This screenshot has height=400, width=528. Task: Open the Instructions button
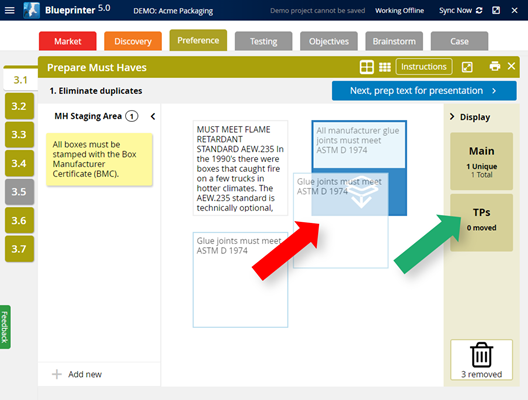(x=424, y=67)
